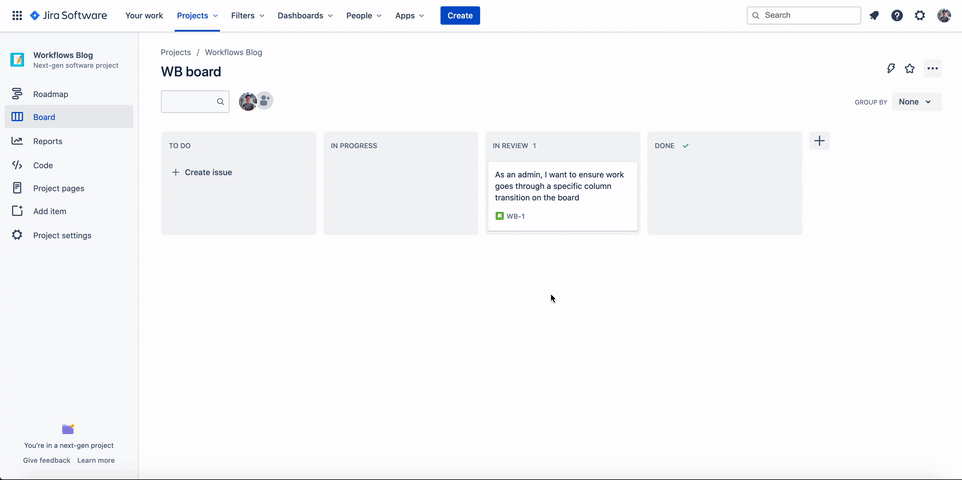Click the Project pages document icon

pos(17,188)
